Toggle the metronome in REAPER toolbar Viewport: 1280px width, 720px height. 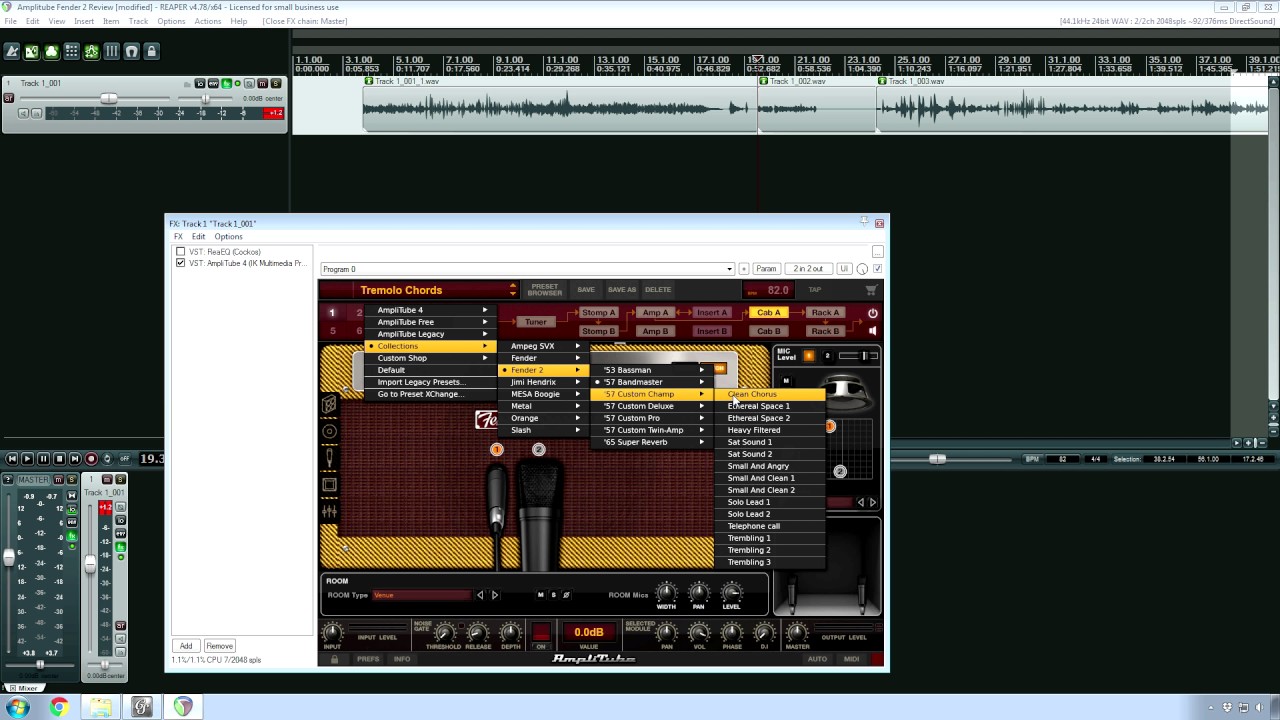12,51
